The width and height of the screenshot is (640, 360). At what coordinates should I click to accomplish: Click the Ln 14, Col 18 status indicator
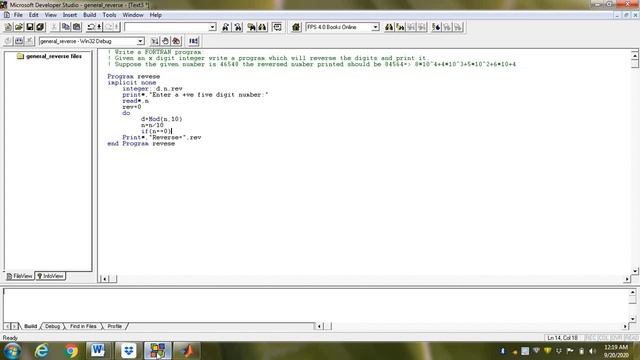(x=562, y=338)
